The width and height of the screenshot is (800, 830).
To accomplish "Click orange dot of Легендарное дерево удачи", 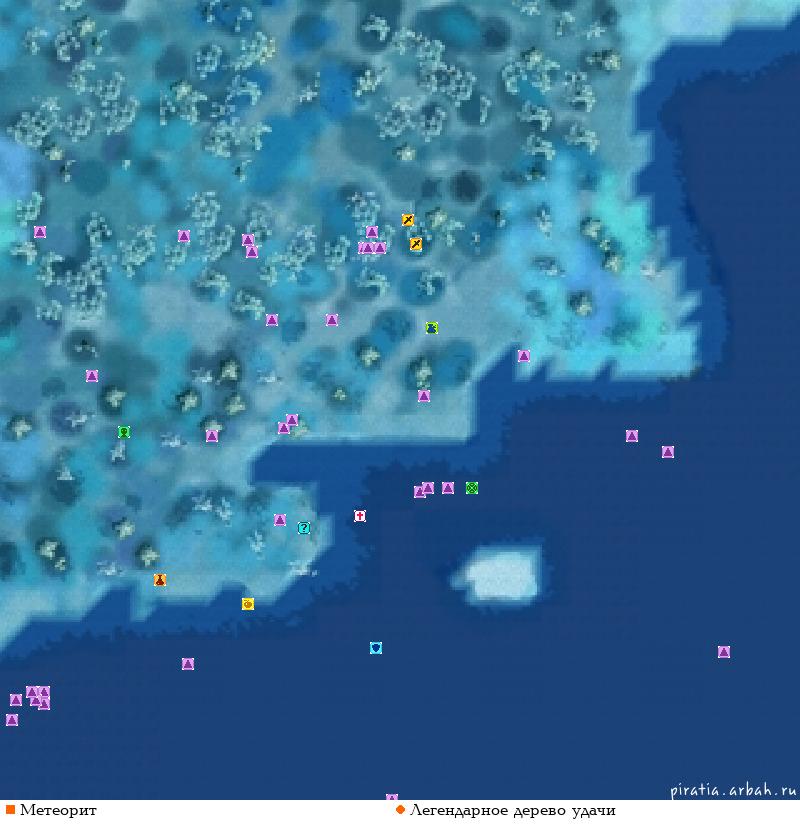I will (x=400, y=809).
